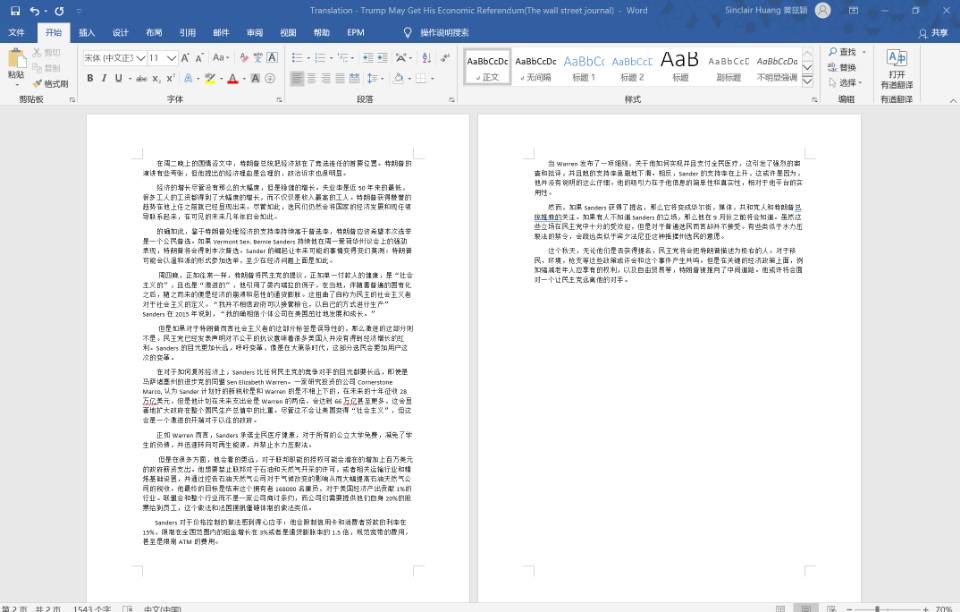960x612 pixels.
Task: Click the Cut (剪切) scissors icon
Action: tap(38, 53)
